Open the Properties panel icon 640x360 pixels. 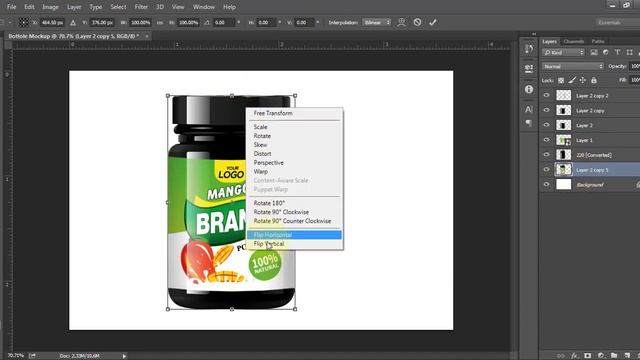(529, 69)
